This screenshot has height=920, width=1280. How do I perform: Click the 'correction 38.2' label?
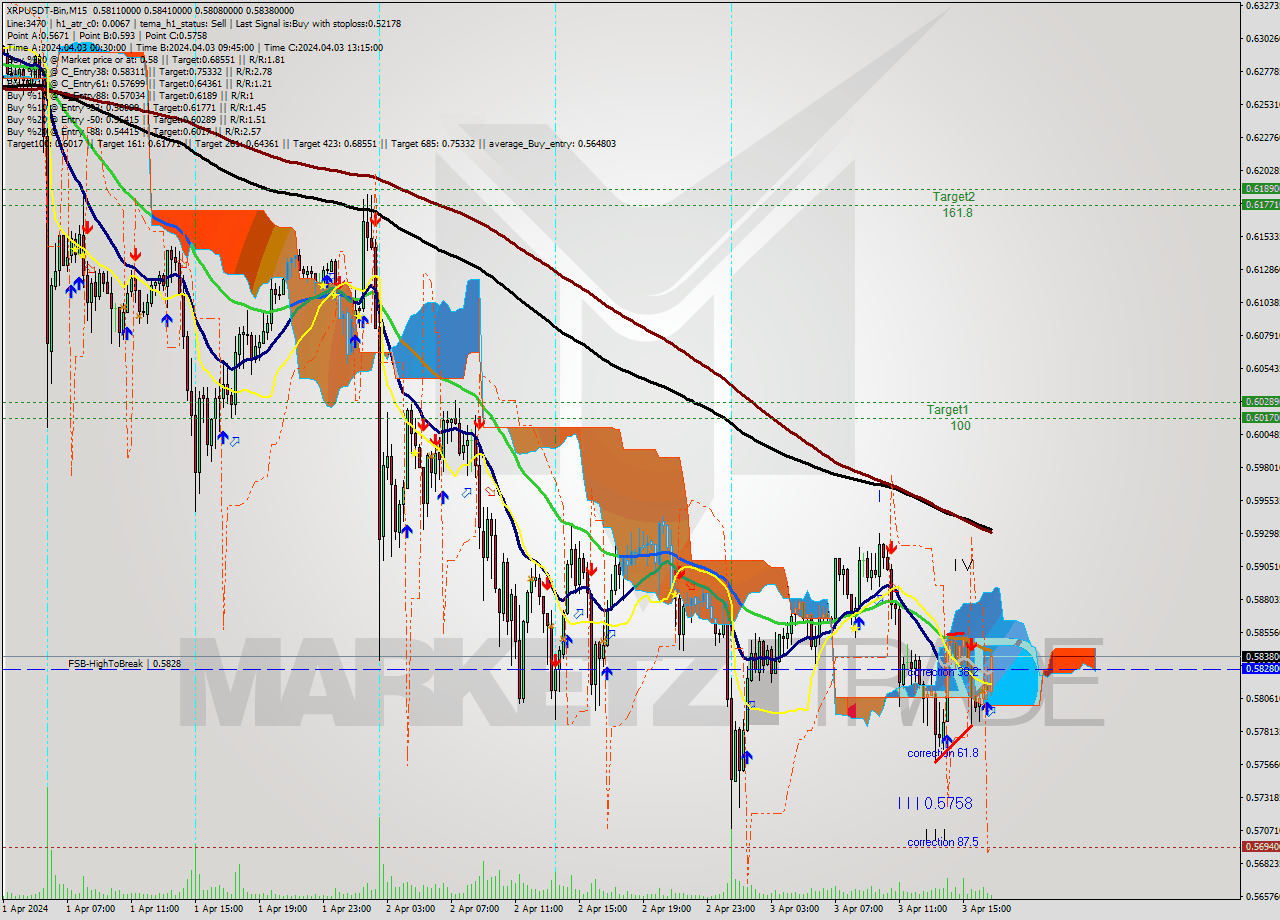[x=943, y=672]
